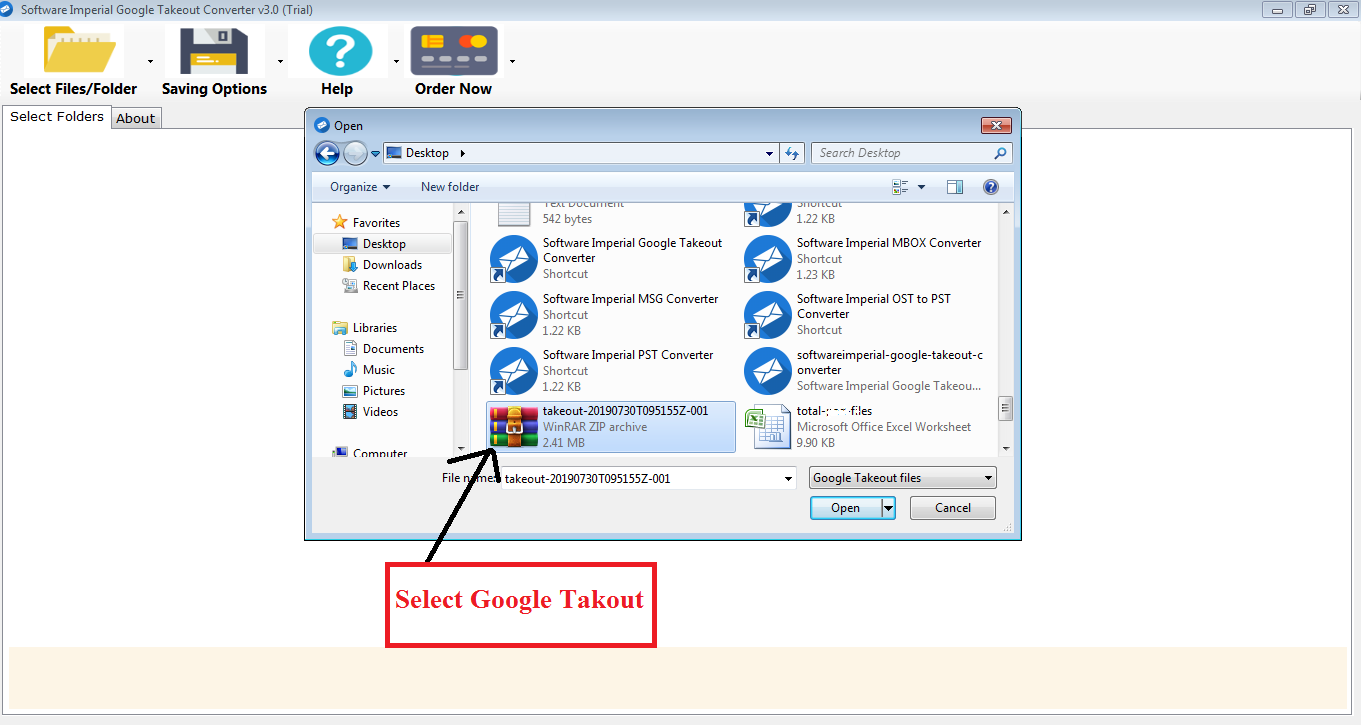Image resolution: width=1361 pixels, height=725 pixels.
Task: Click the 'Microsoft Office Excel Worksheet' text
Action: [884, 427]
